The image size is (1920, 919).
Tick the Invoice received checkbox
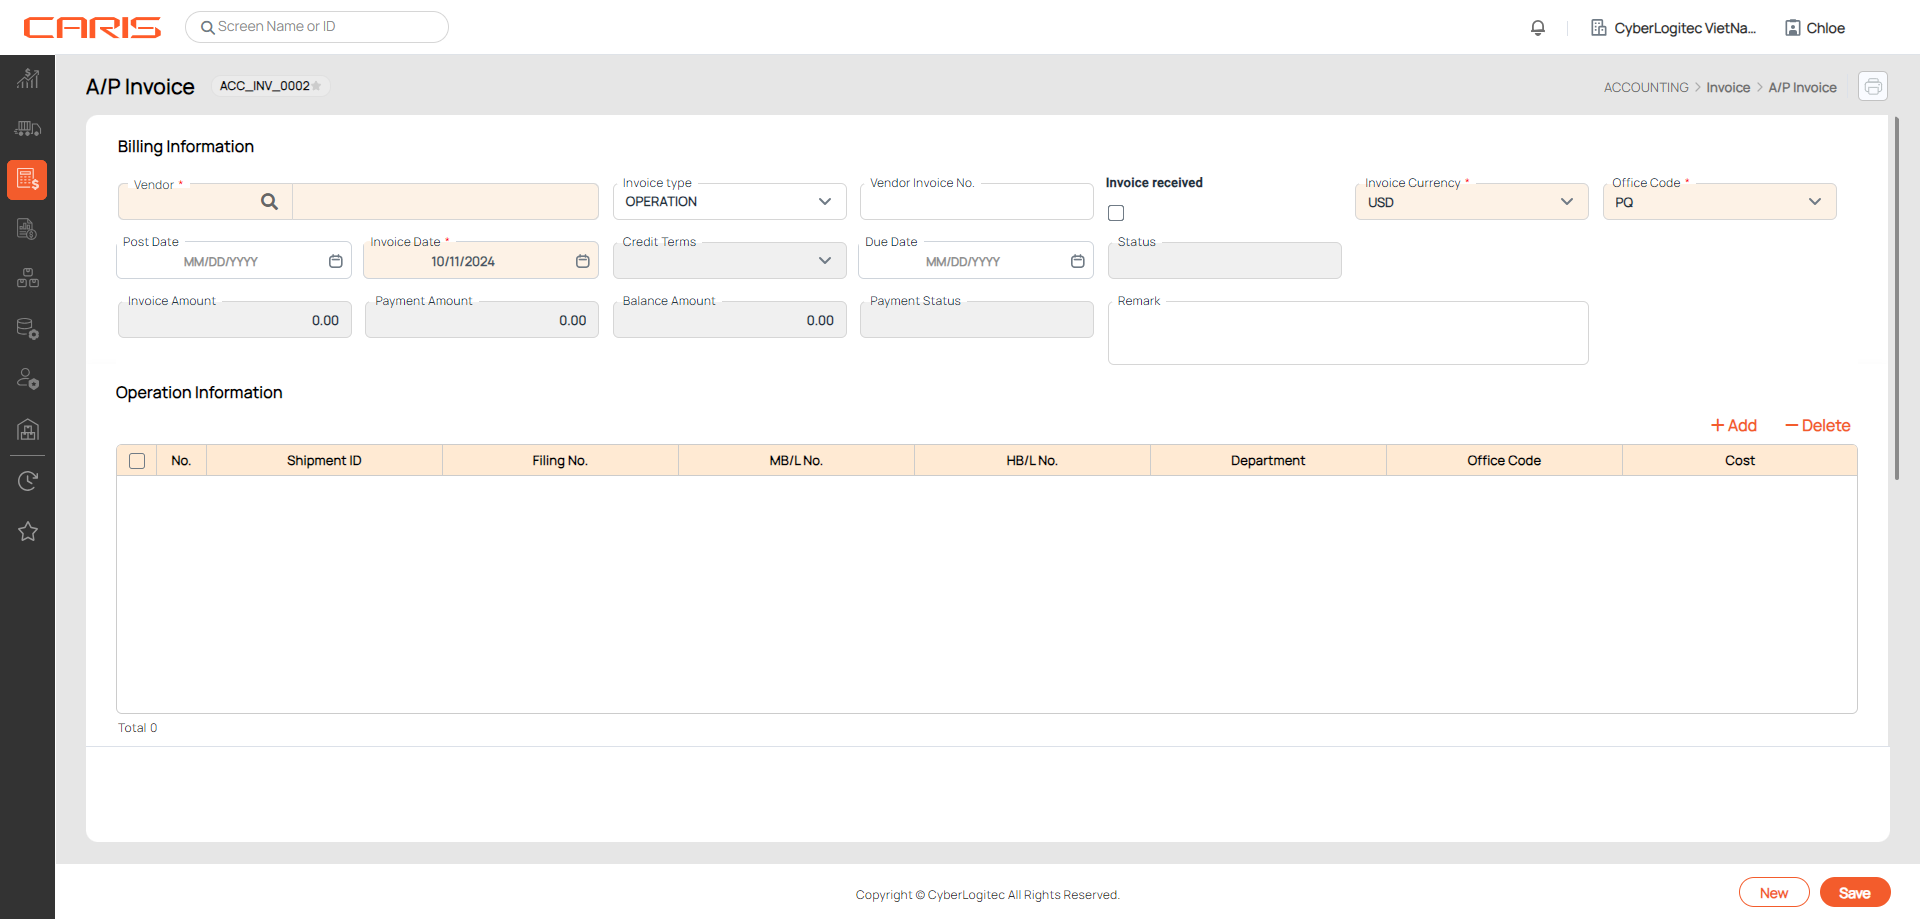[1116, 213]
